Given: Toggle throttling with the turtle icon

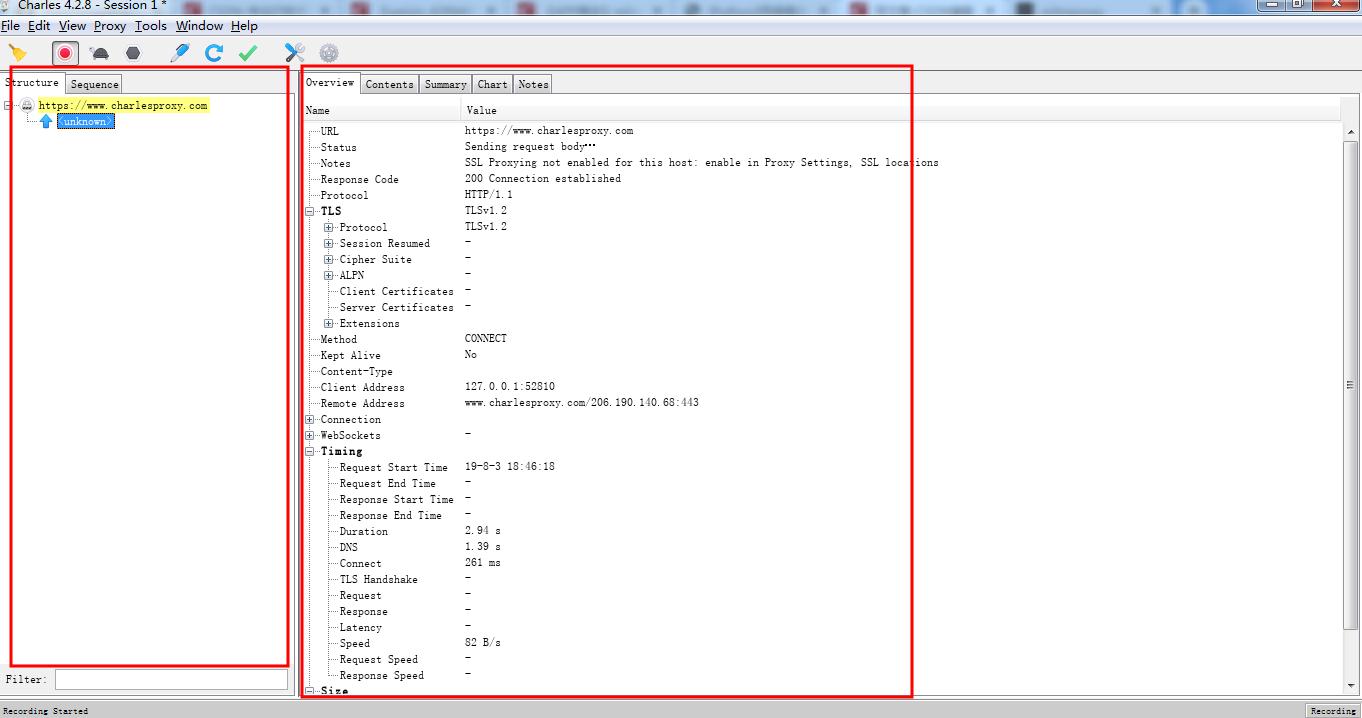Looking at the screenshot, I should click(100, 53).
